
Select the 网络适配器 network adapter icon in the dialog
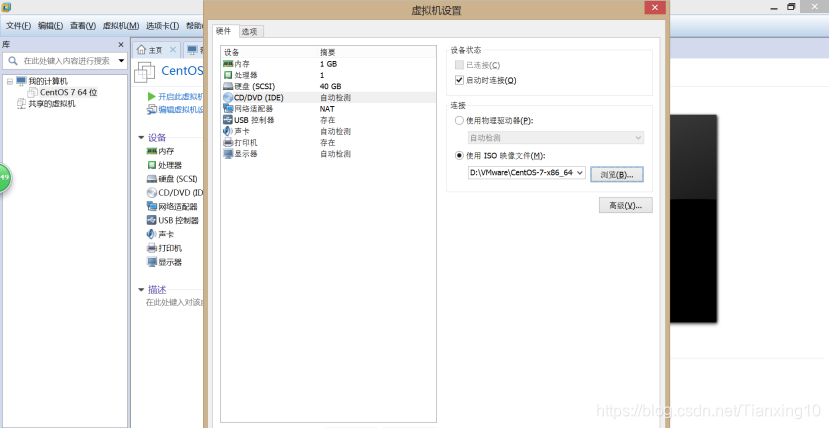coord(228,109)
